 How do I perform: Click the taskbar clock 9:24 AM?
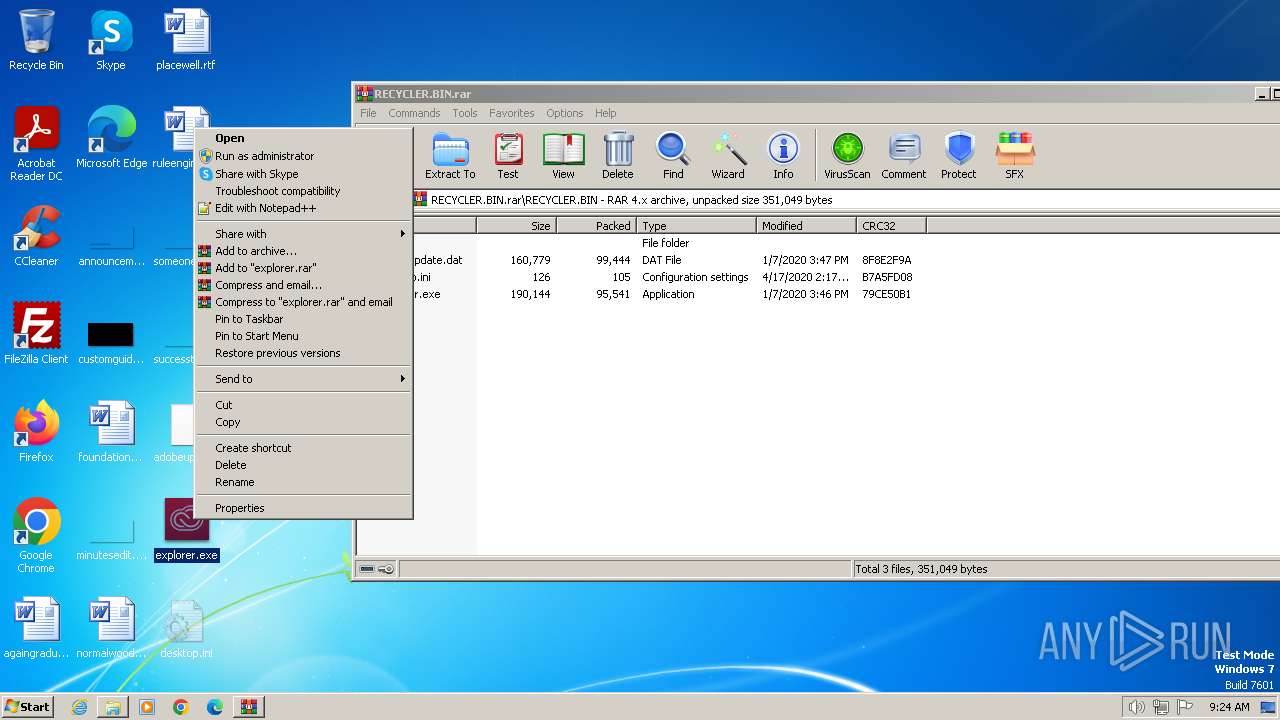tap(1229, 707)
